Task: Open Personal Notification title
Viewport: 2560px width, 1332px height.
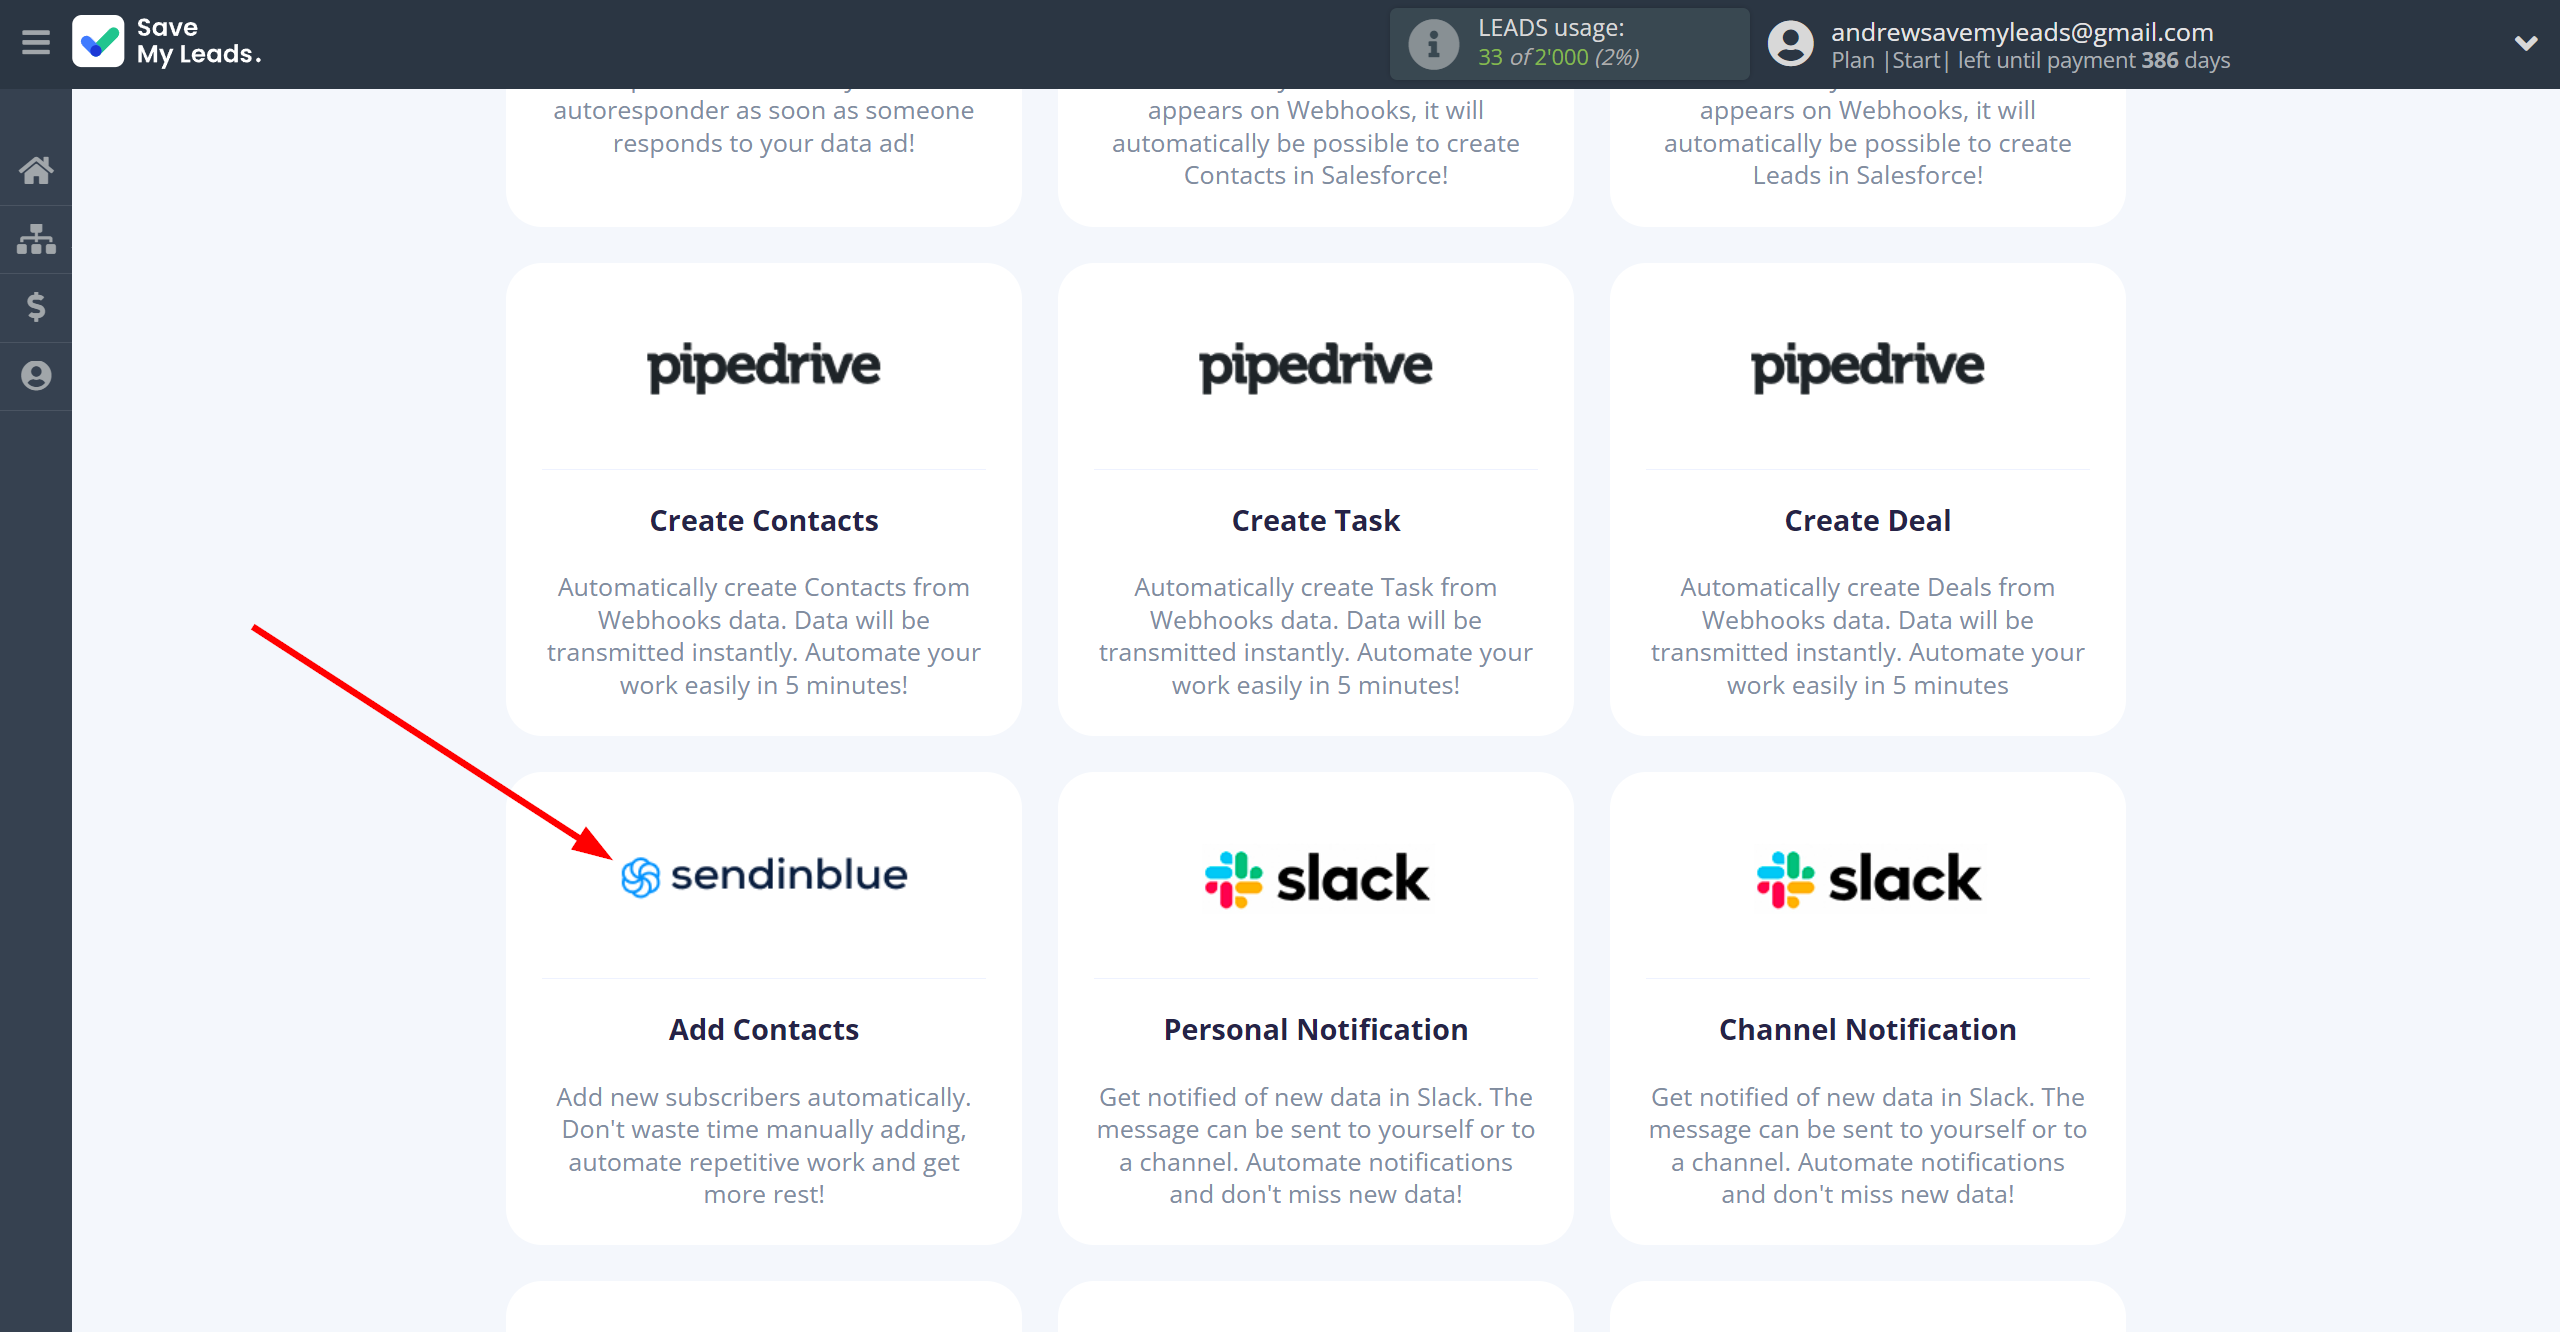Action: (1316, 1030)
